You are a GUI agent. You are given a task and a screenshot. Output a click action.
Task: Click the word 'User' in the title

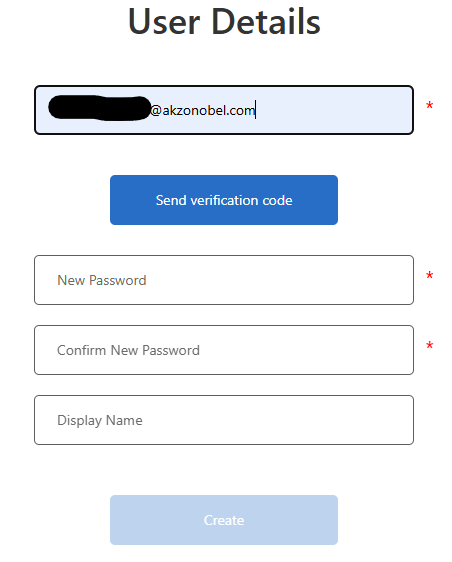(163, 22)
